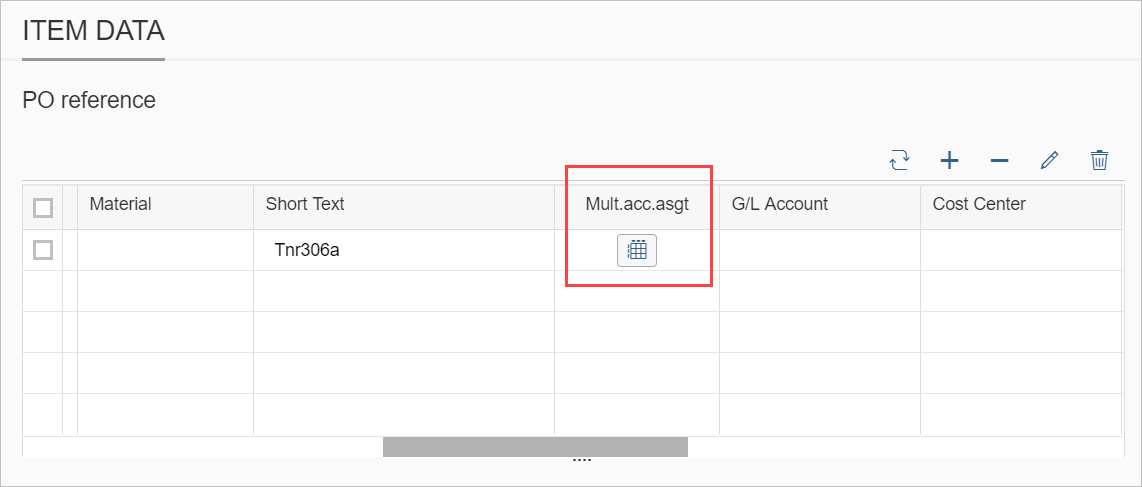The width and height of the screenshot is (1142, 487).
Task: Remove a row with the minus icon
Action: pos(999,160)
